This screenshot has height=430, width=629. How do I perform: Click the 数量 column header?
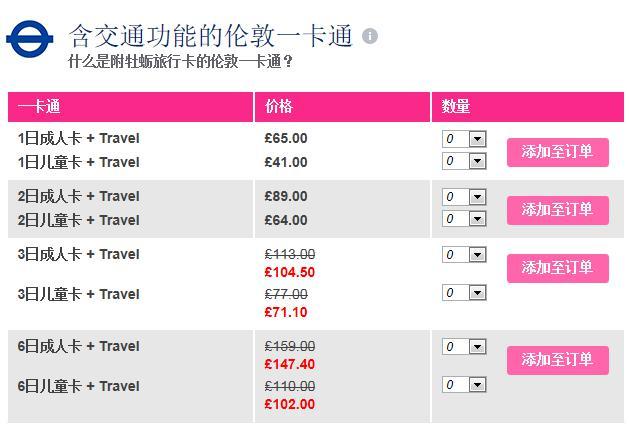(456, 107)
